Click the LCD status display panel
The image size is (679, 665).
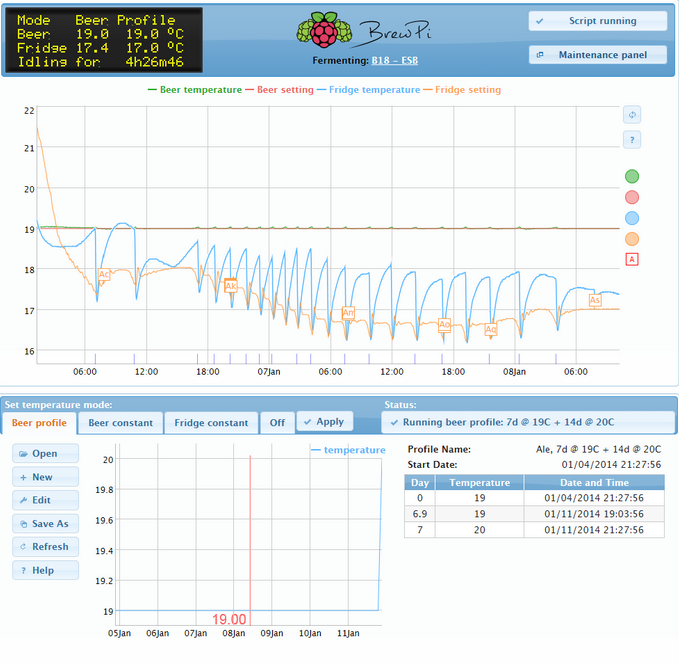click(103, 41)
